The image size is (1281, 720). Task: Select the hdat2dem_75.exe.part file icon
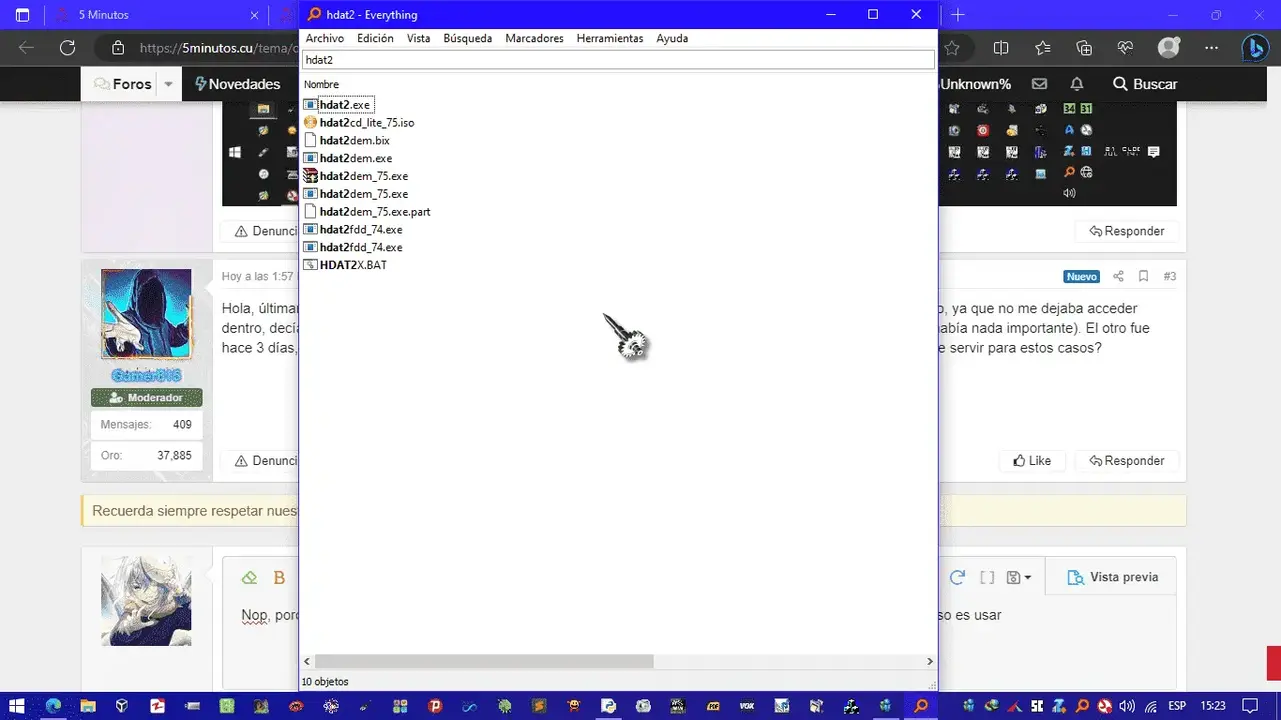click(x=310, y=212)
